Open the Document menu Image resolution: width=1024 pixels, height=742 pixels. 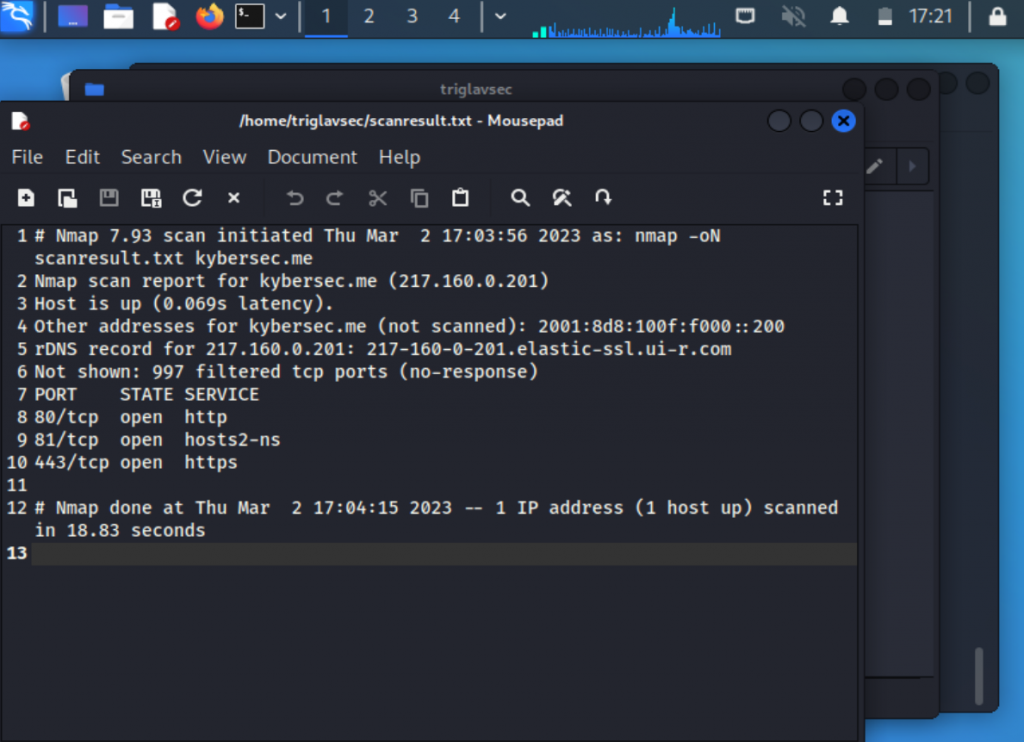[x=312, y=157]
